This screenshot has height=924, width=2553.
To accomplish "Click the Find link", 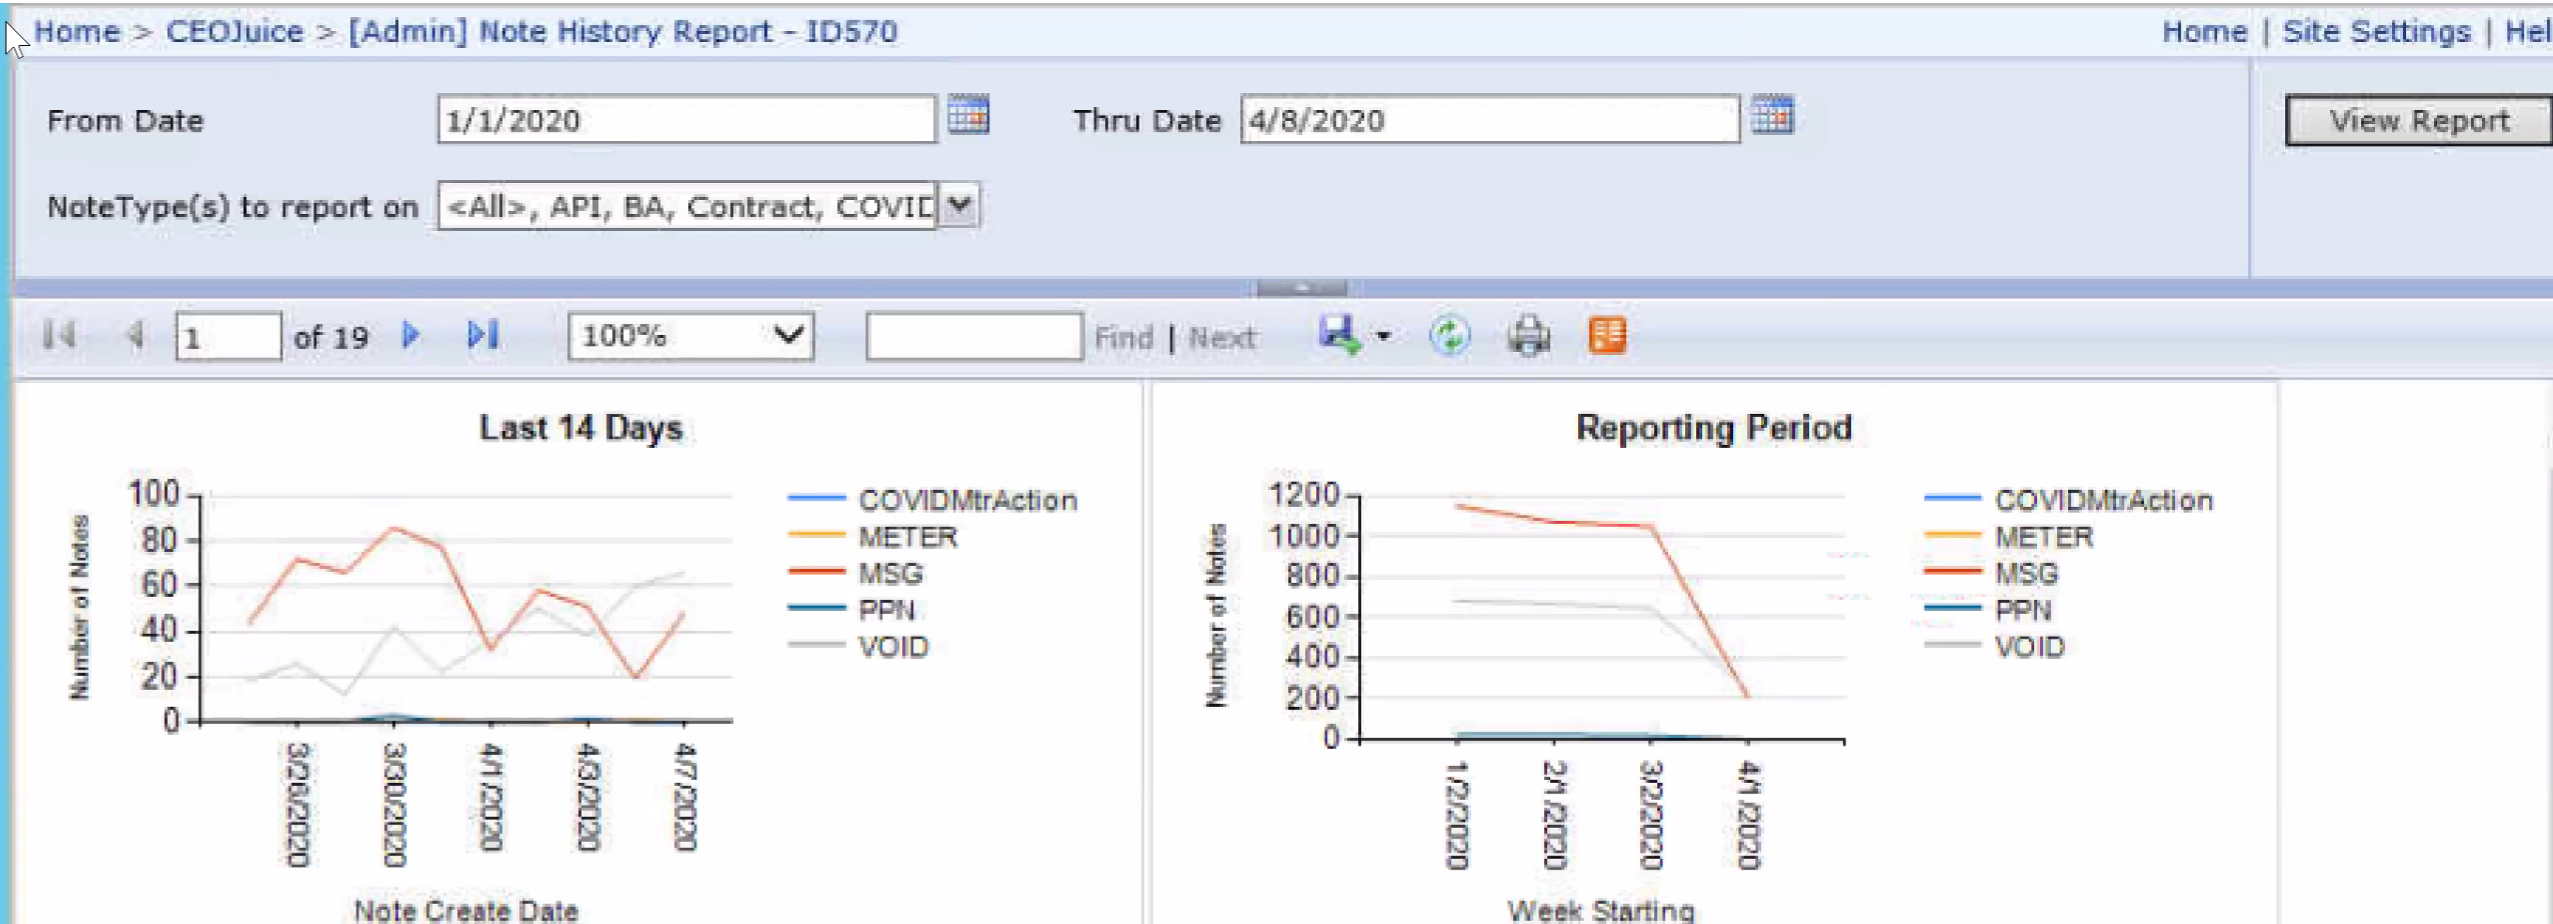I will click(x=1123, y=338).
